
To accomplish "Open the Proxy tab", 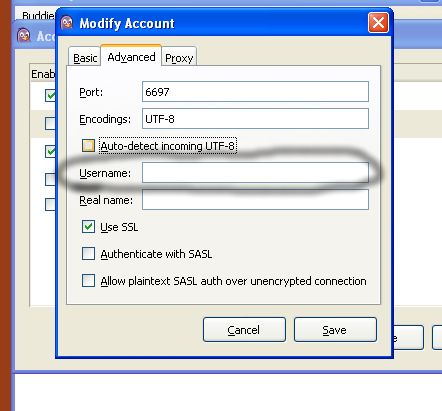I will (179, 57).
